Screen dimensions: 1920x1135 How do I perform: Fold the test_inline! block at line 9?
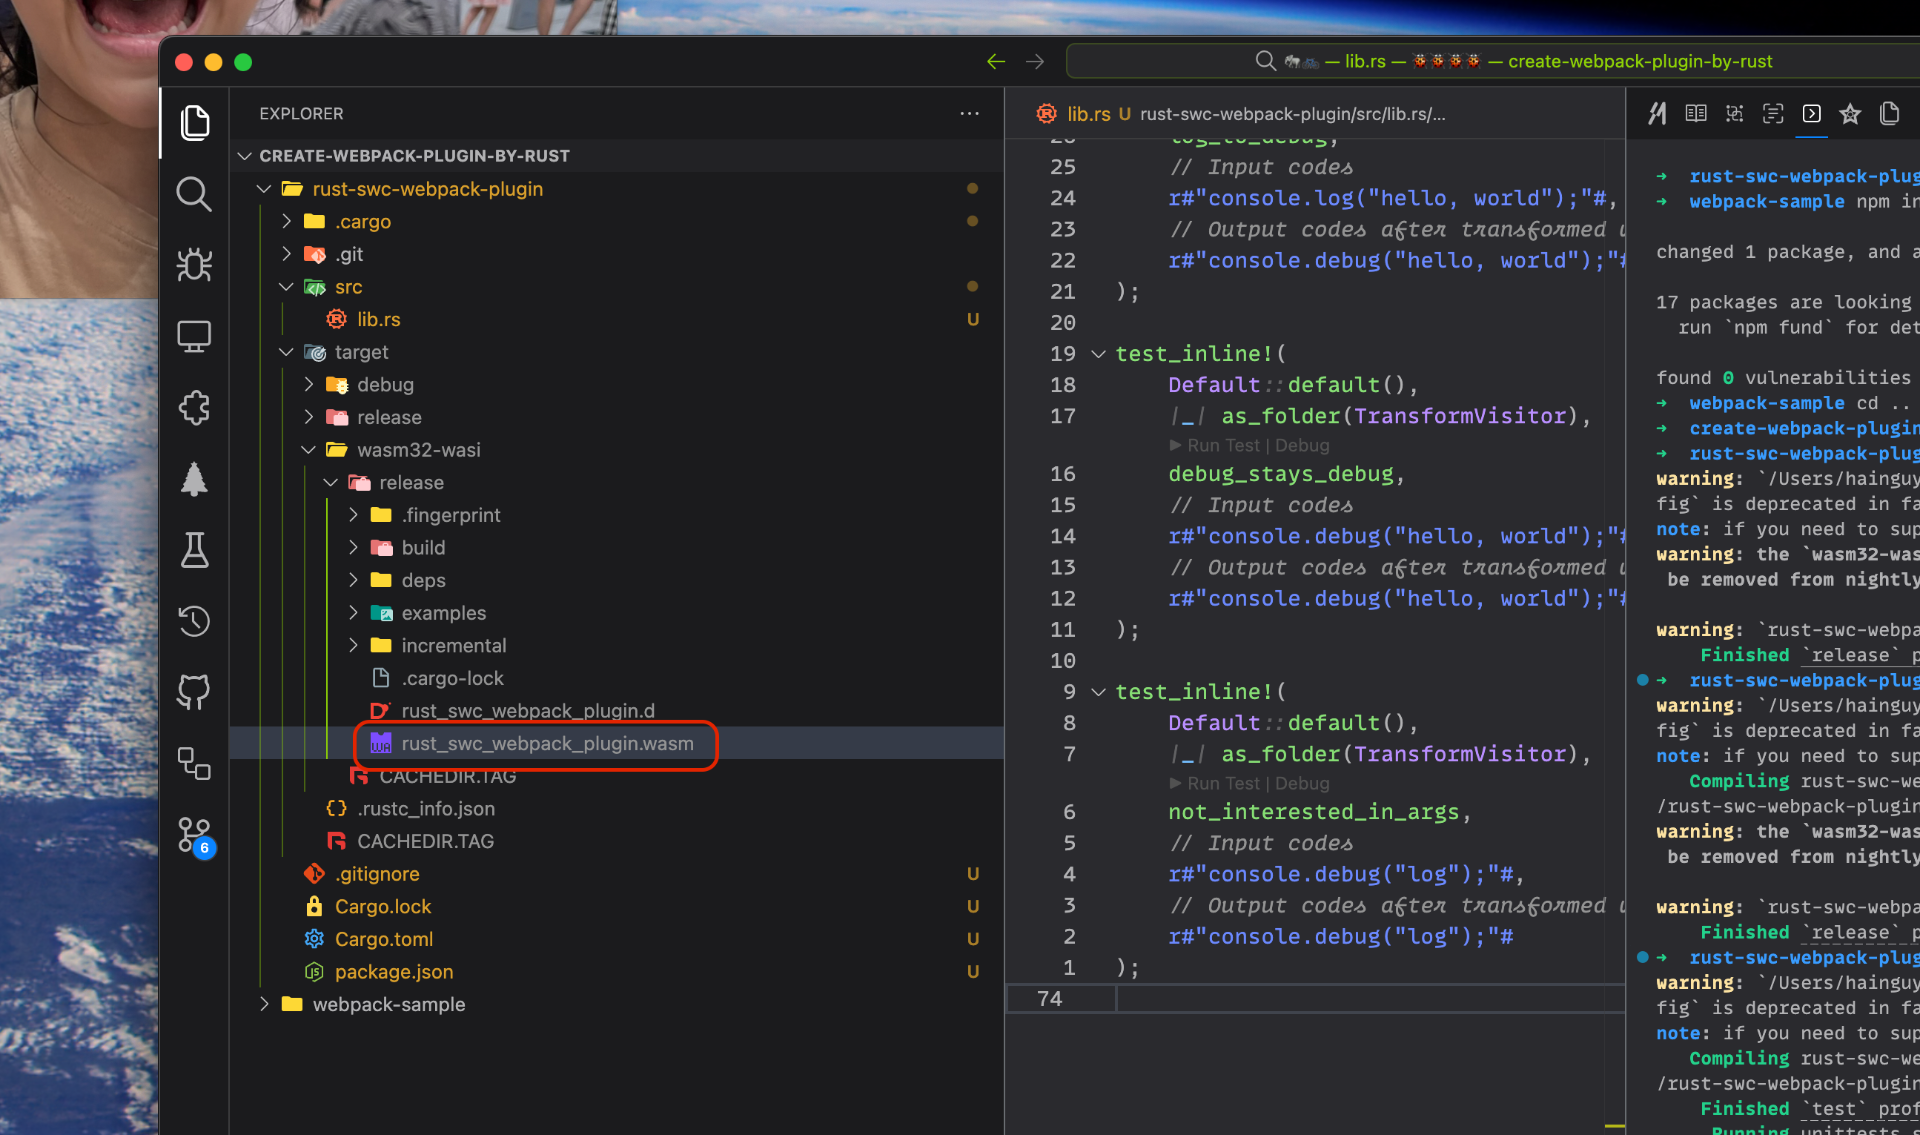pyautogui.click(x=1098, y=692)
